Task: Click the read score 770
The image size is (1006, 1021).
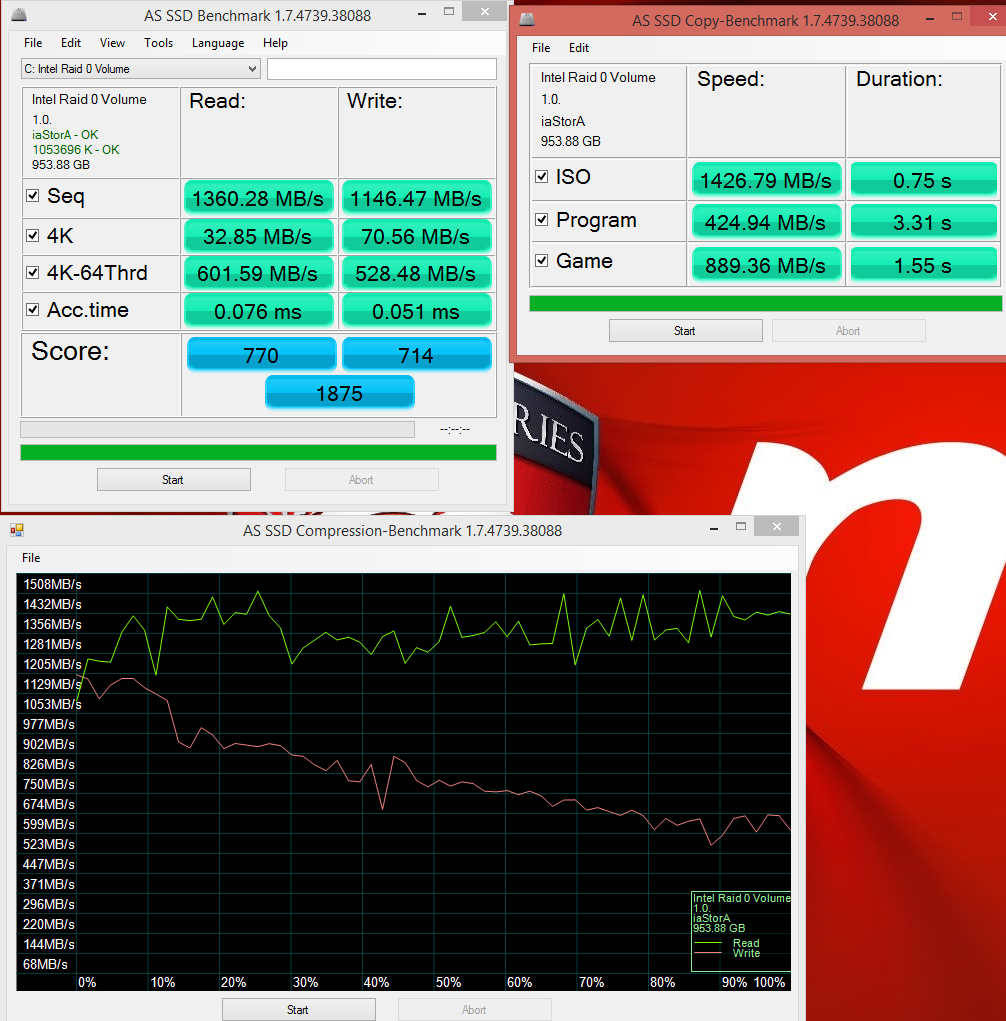Action: [261, 354]
